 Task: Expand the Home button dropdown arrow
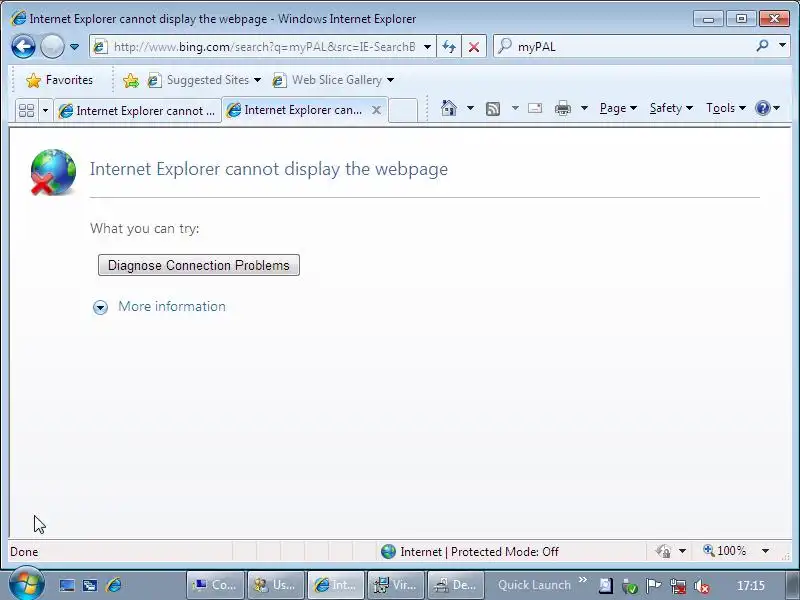470,108
